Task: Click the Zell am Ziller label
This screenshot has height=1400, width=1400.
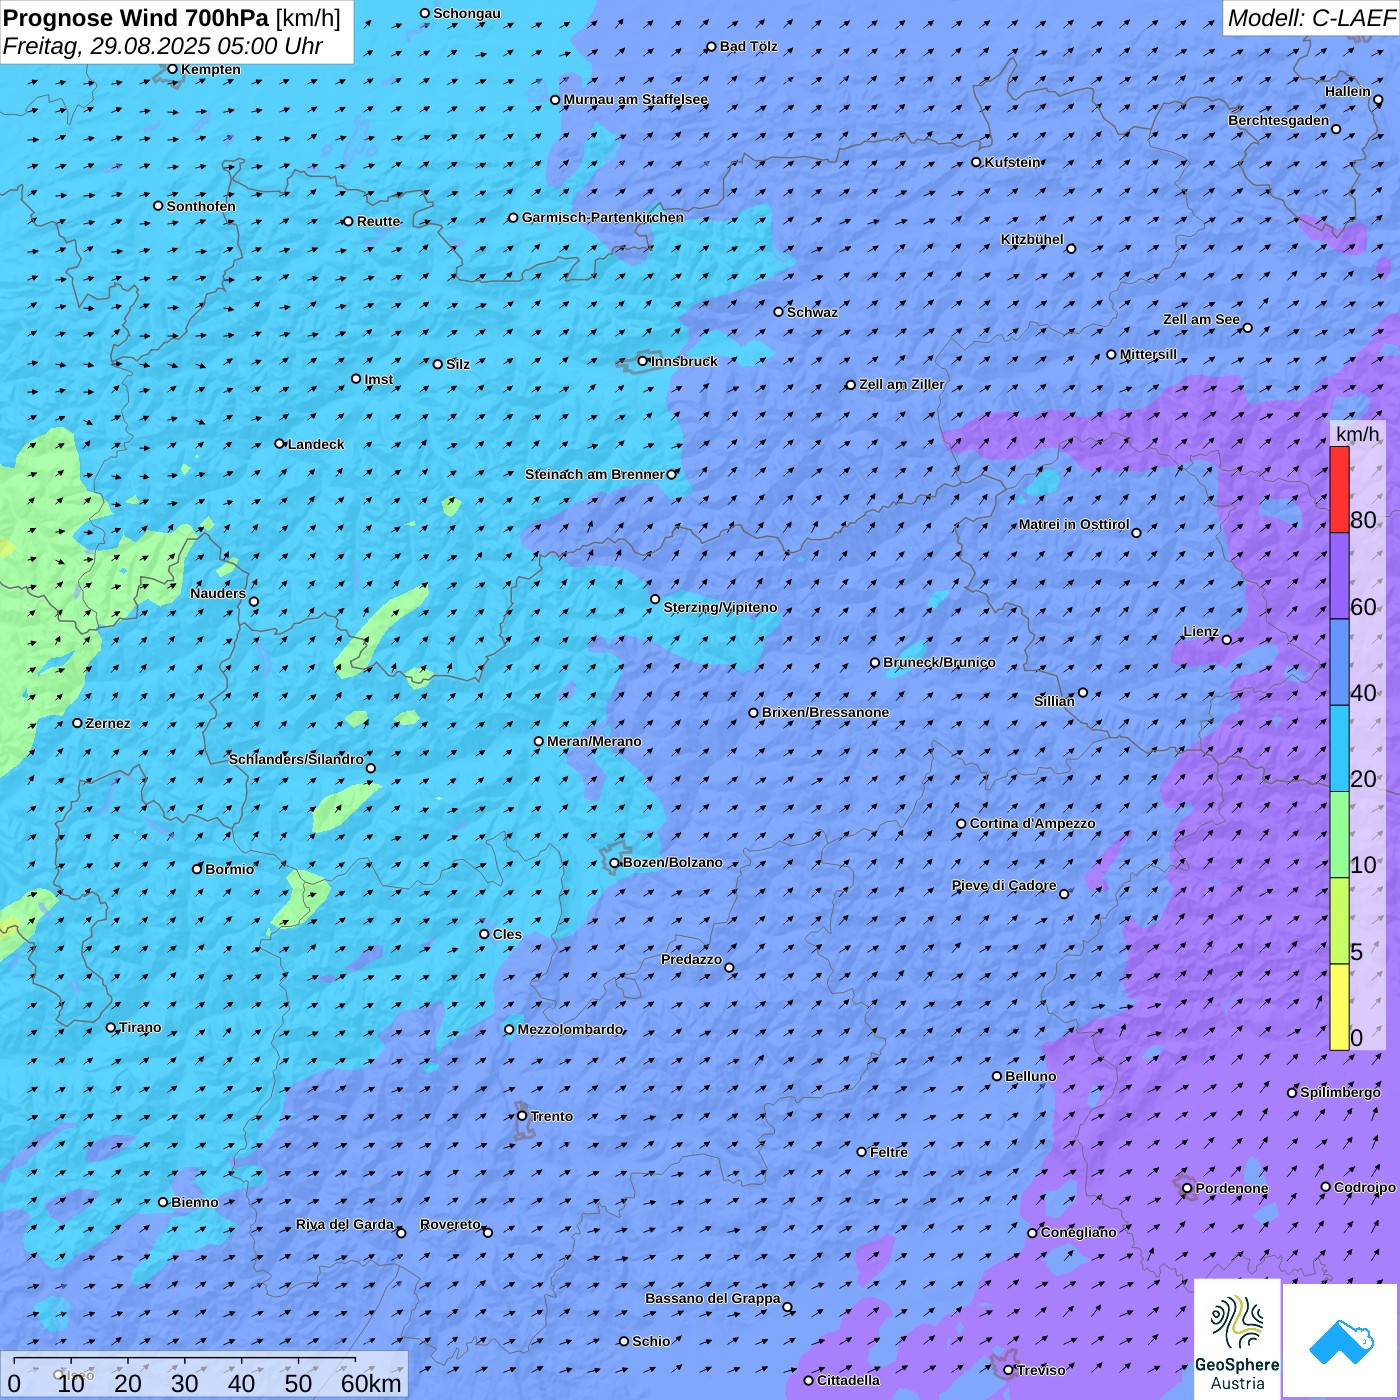Action: [901, 384]
